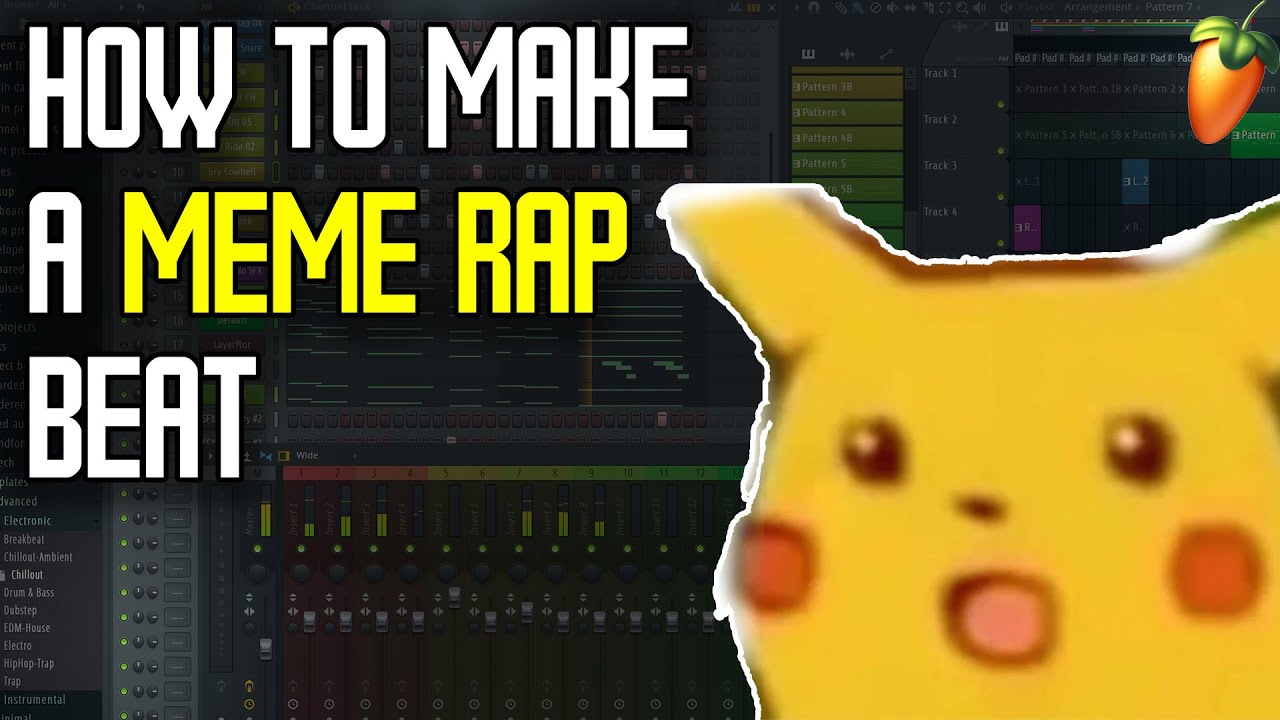Collapse the Electronic folder in browser
This screenshot has width=1280, height=720.
click(48, 521)
